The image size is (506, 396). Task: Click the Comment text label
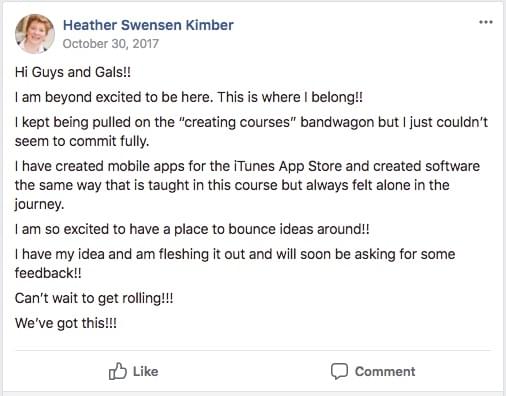point(385,371)
